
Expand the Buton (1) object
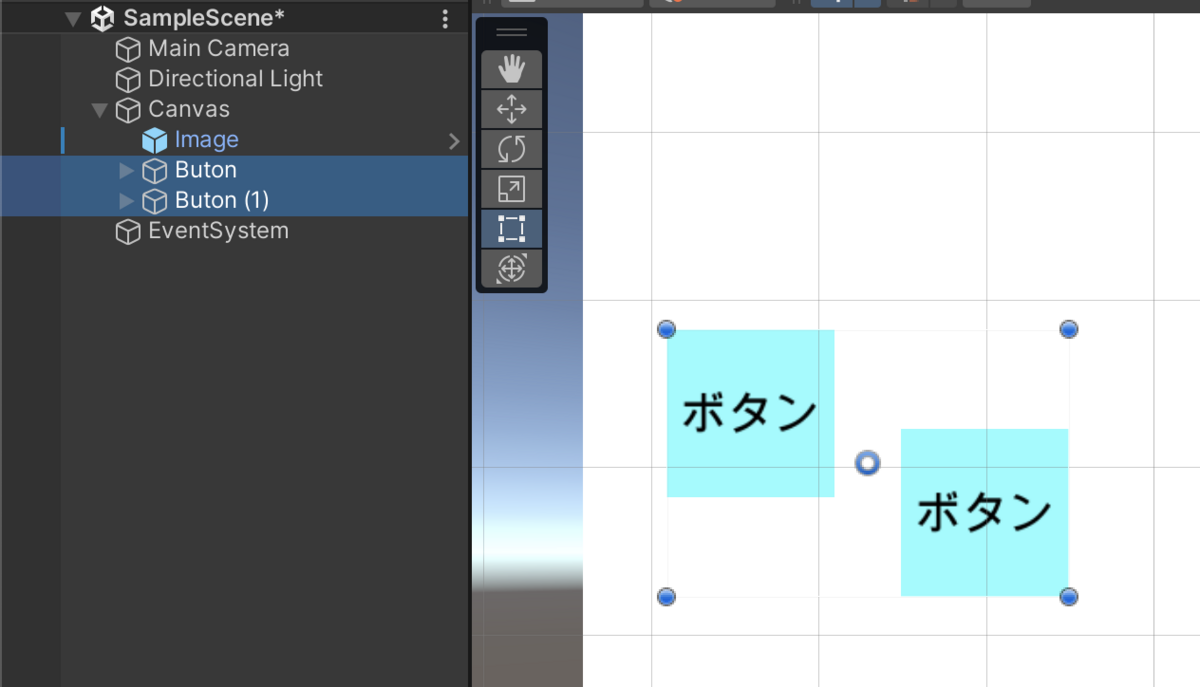coord(126,201)
